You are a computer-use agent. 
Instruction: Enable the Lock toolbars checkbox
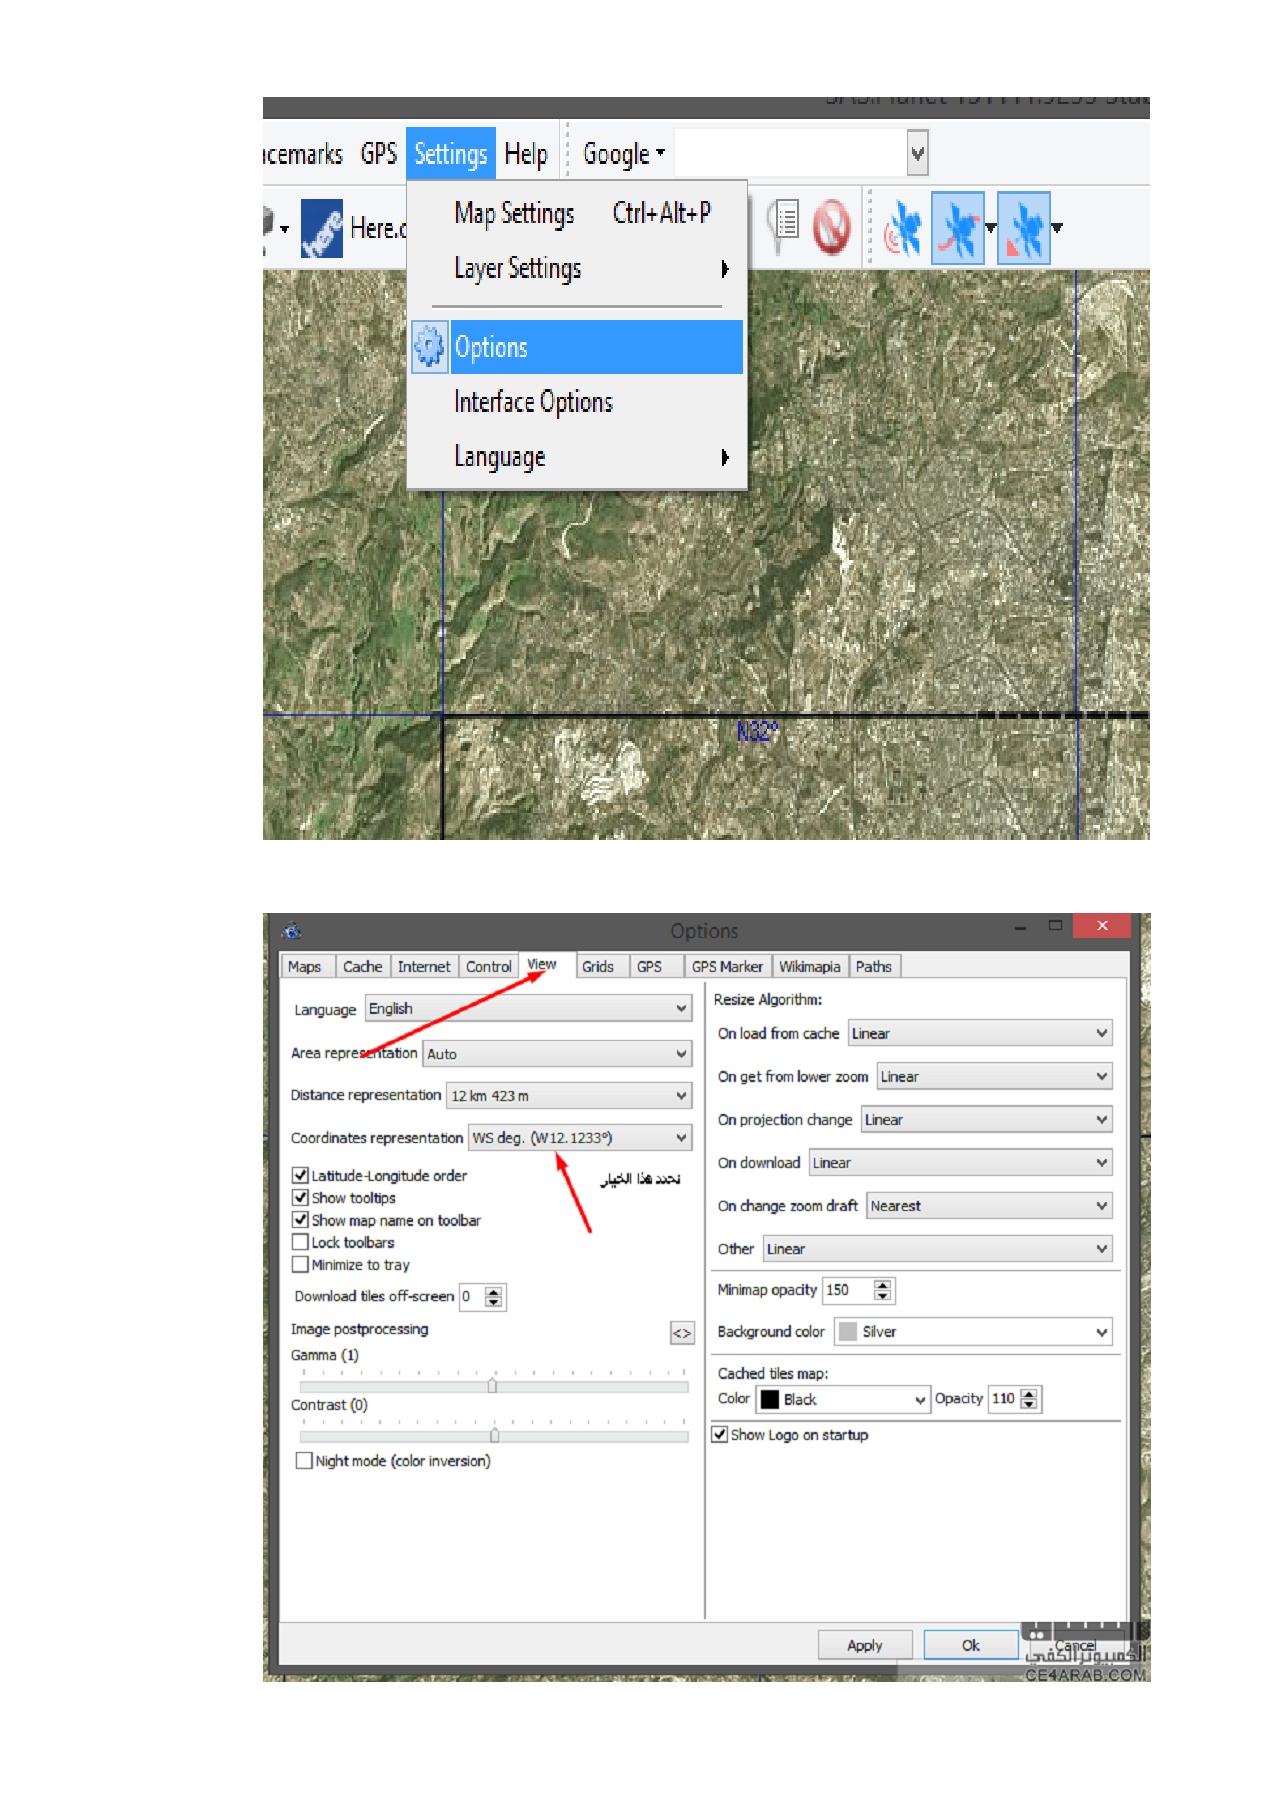pyautogui.click(x=300, y=1242)
